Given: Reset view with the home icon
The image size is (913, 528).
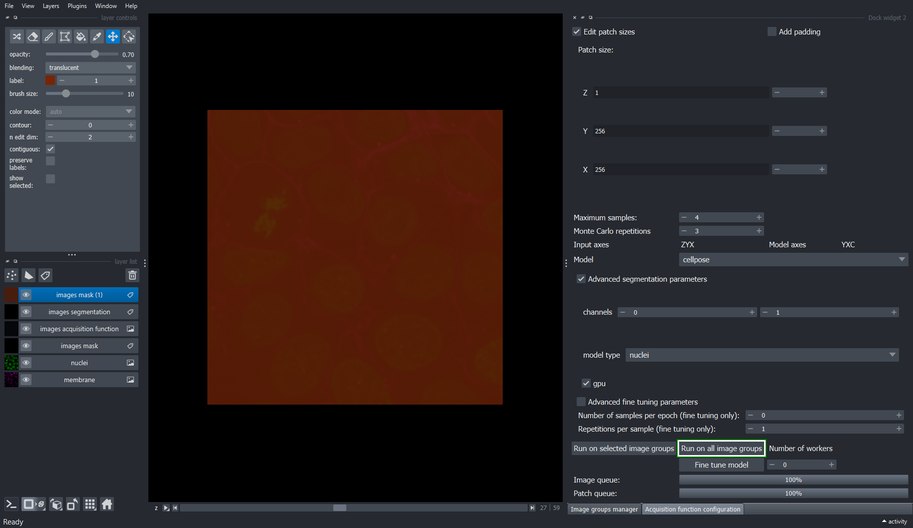Looking at the screenshot, I should pos(107,504).
